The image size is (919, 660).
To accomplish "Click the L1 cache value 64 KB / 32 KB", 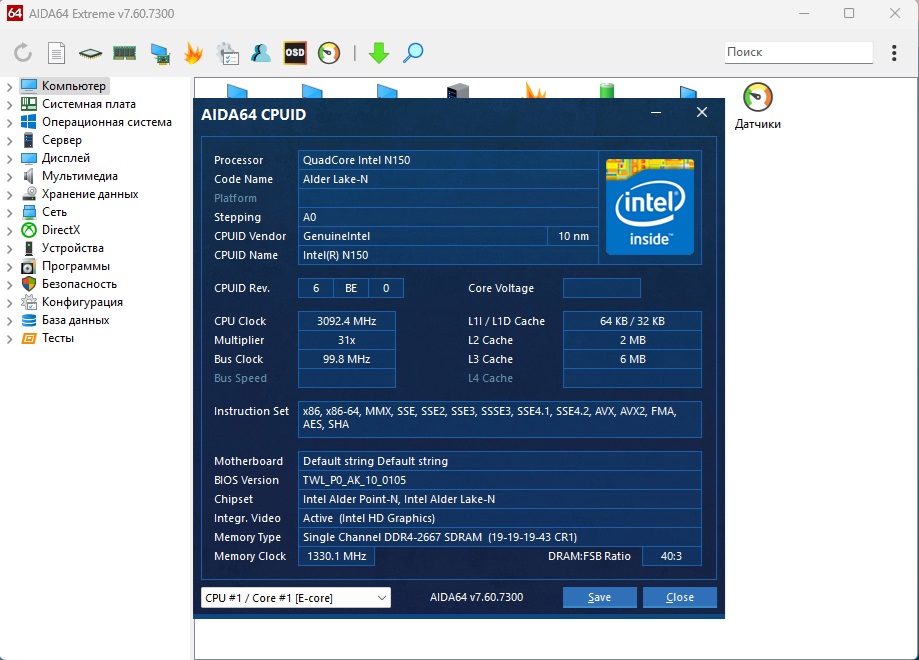I will pyautogui.click(x=632, y=321).
